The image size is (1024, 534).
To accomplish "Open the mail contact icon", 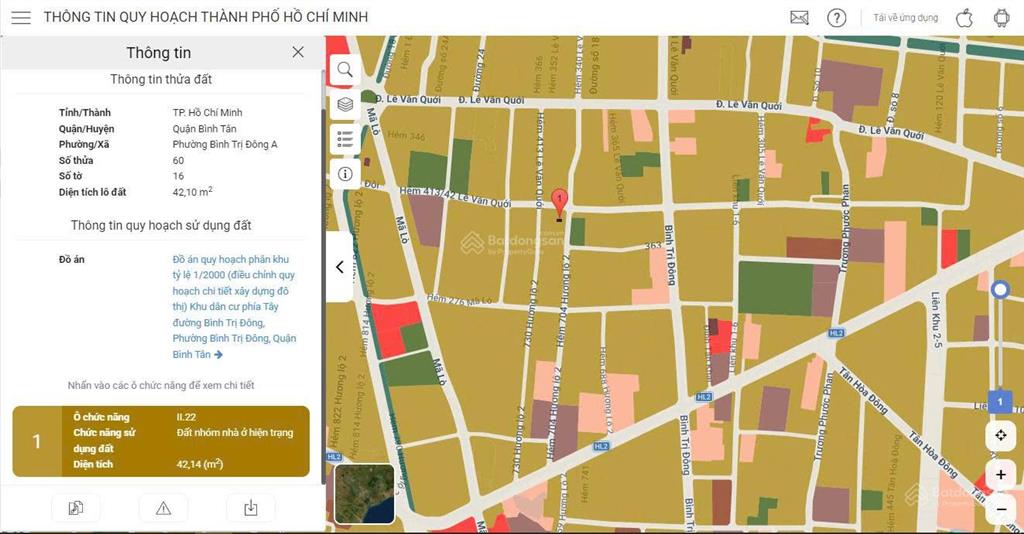I will click(799, 18).
